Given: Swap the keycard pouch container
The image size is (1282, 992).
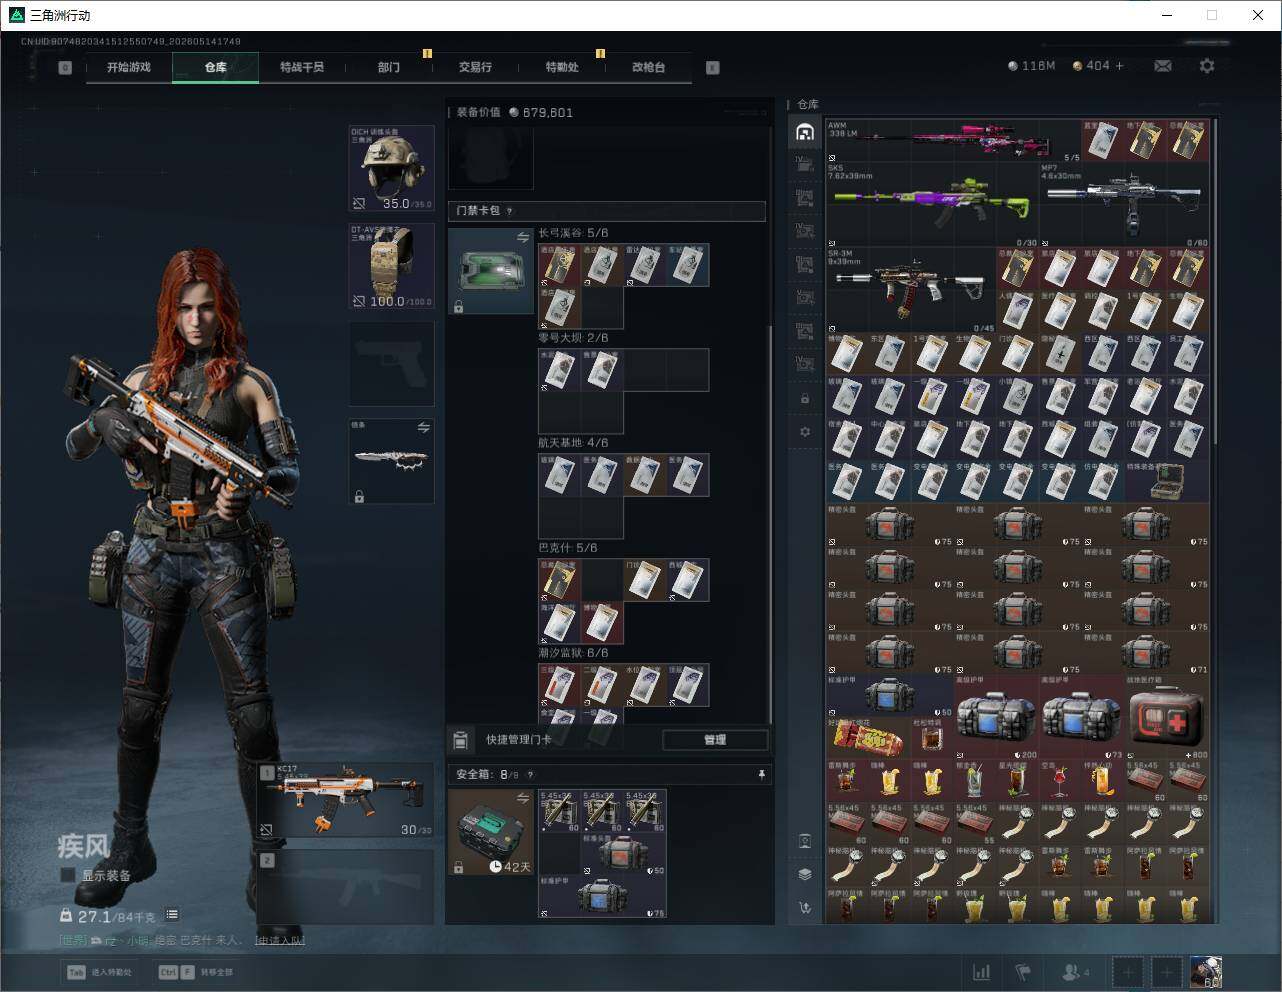Looking at the screenshot, I should 523,237.
